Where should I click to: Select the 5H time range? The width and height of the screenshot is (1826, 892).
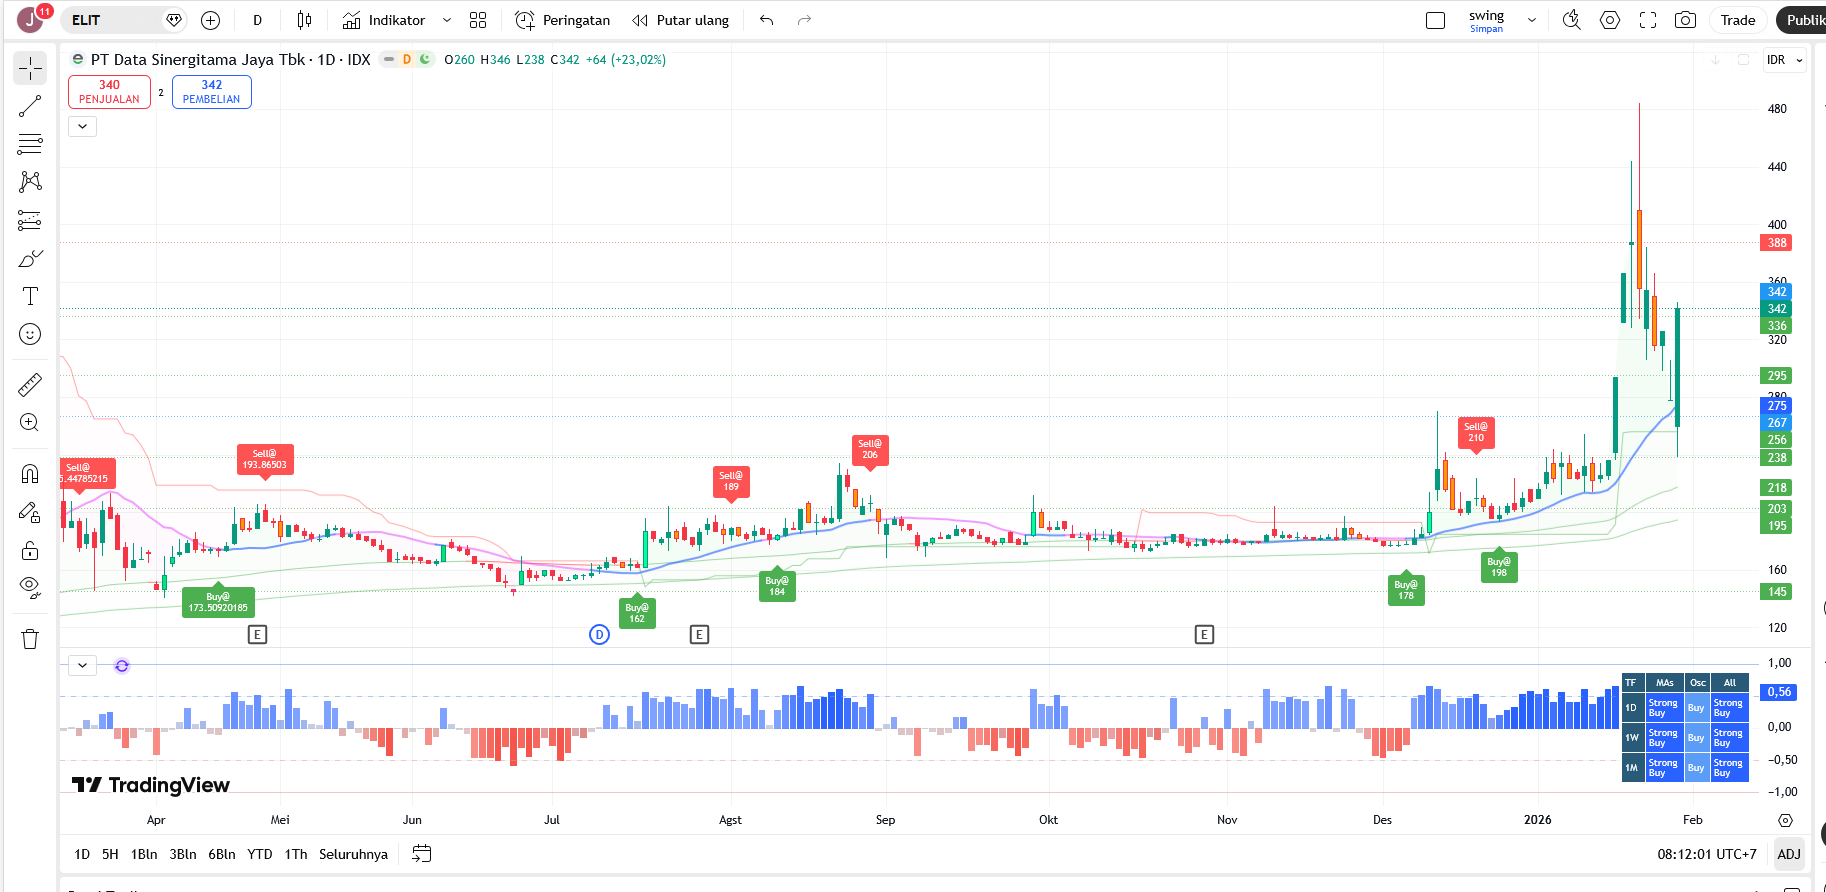(x=110, y=854)
